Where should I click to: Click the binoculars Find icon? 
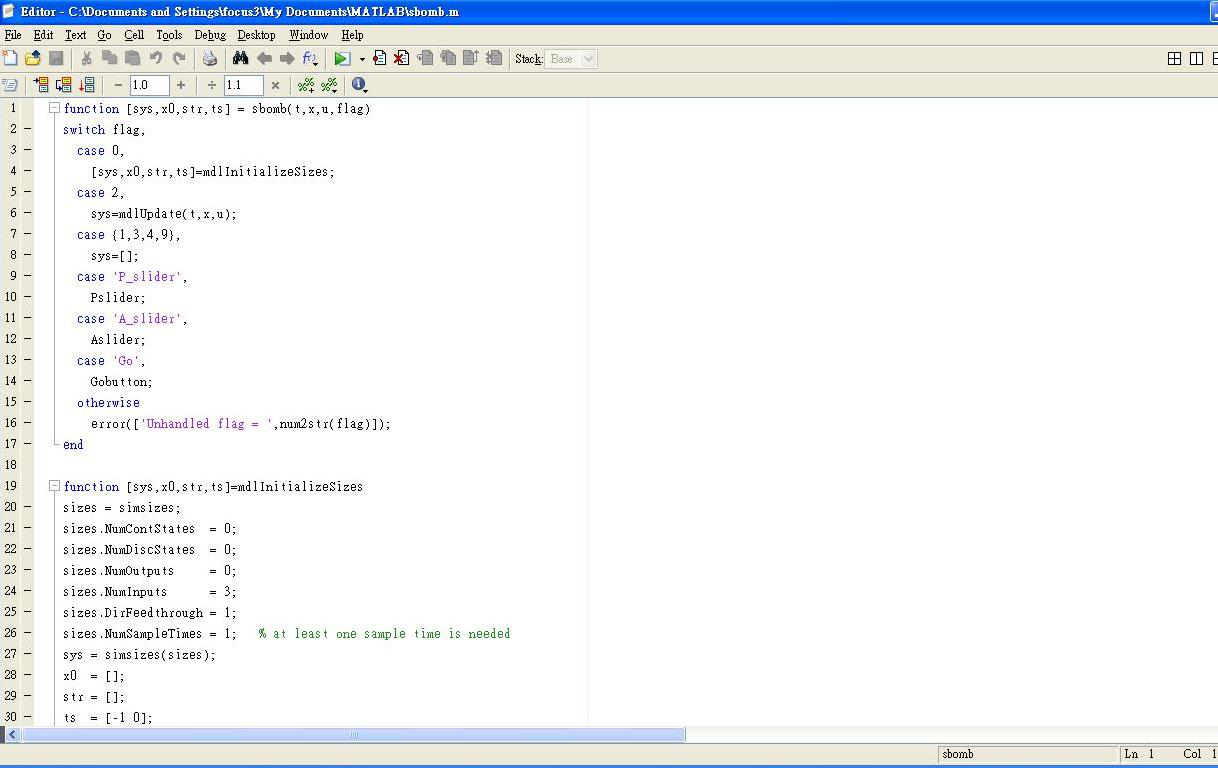[x=240, y=59]
